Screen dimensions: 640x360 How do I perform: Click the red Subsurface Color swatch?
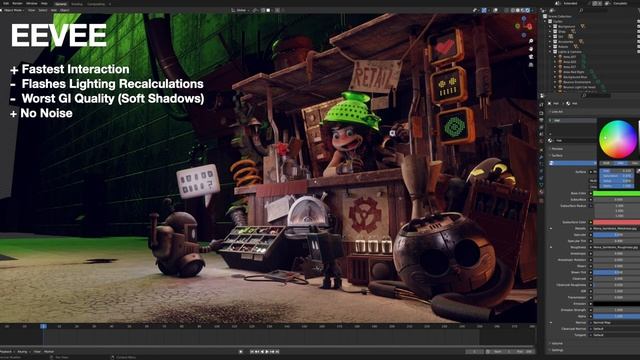(x=616, y=222)
